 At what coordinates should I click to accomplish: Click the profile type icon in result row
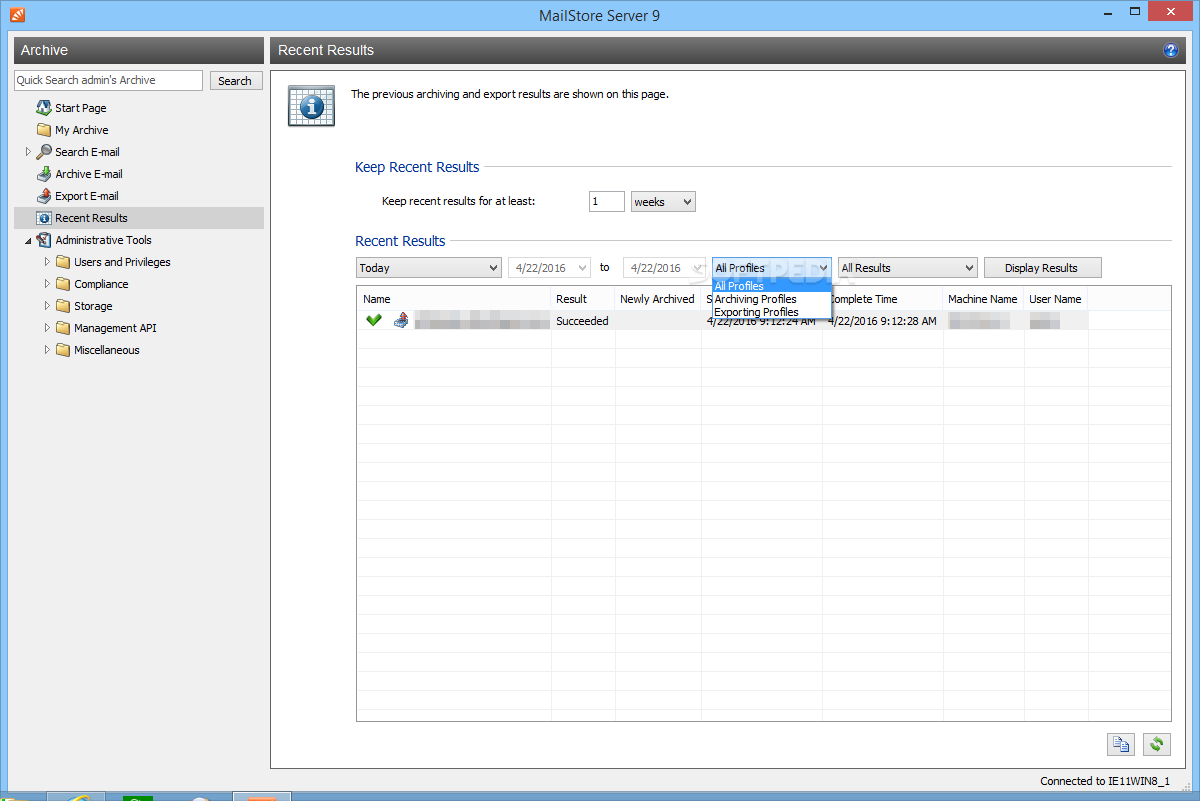401,320
